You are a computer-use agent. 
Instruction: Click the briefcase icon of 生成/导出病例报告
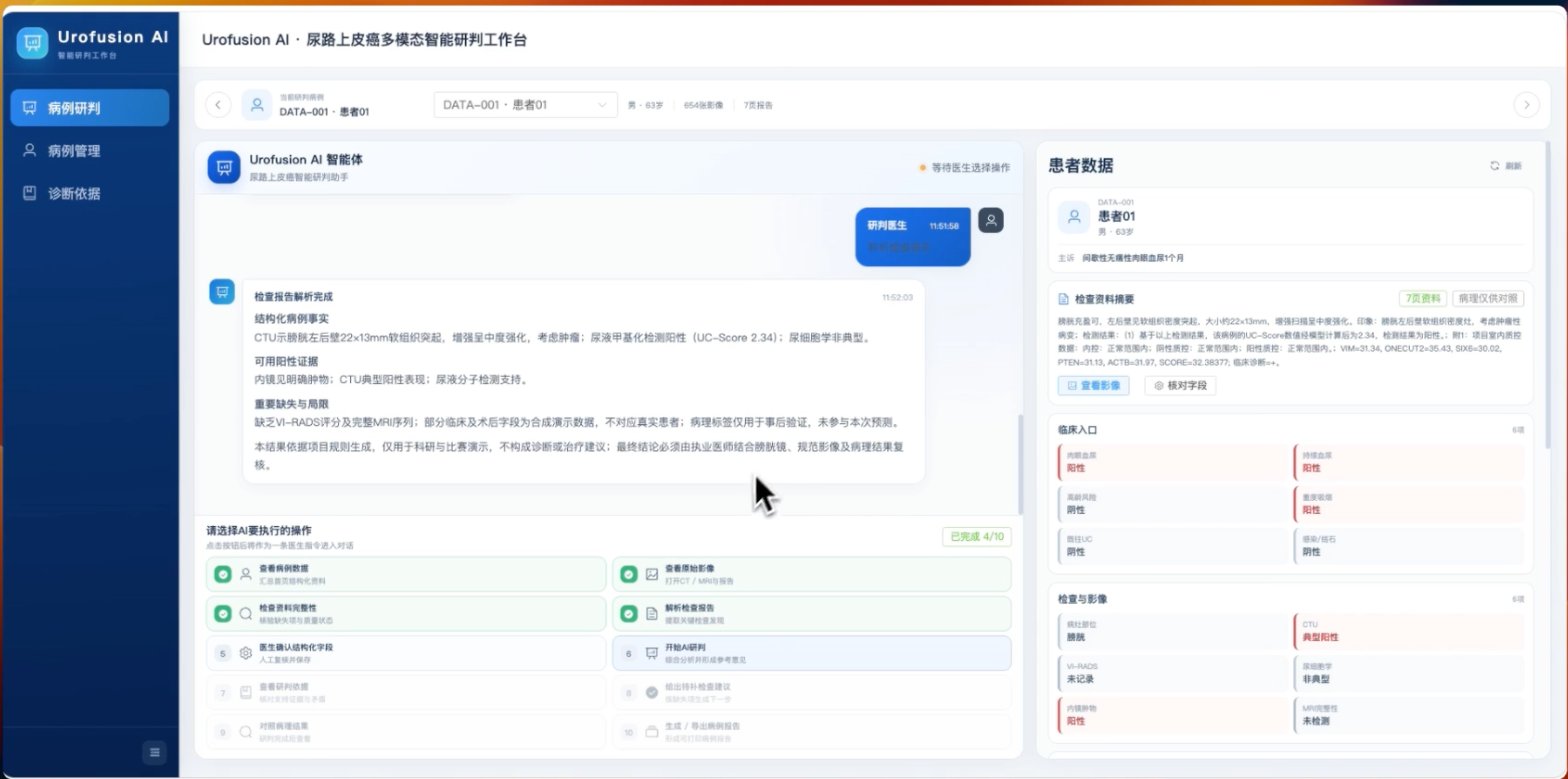click(x=652, y=732)
